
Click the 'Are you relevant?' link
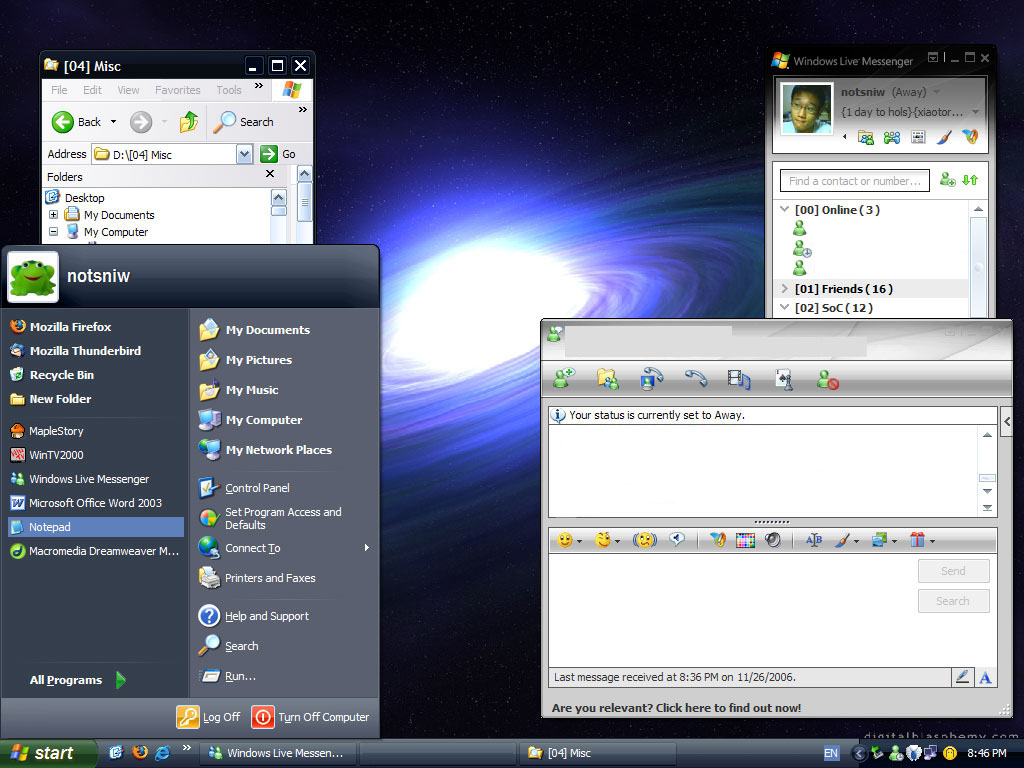coord(676,708)
